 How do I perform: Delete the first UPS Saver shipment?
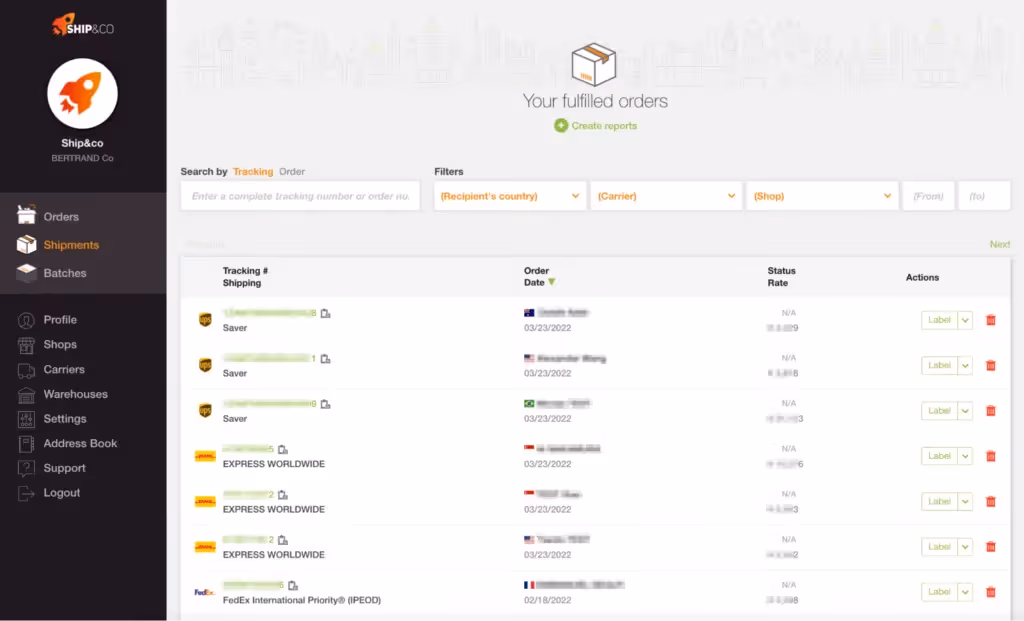point(991,320)
